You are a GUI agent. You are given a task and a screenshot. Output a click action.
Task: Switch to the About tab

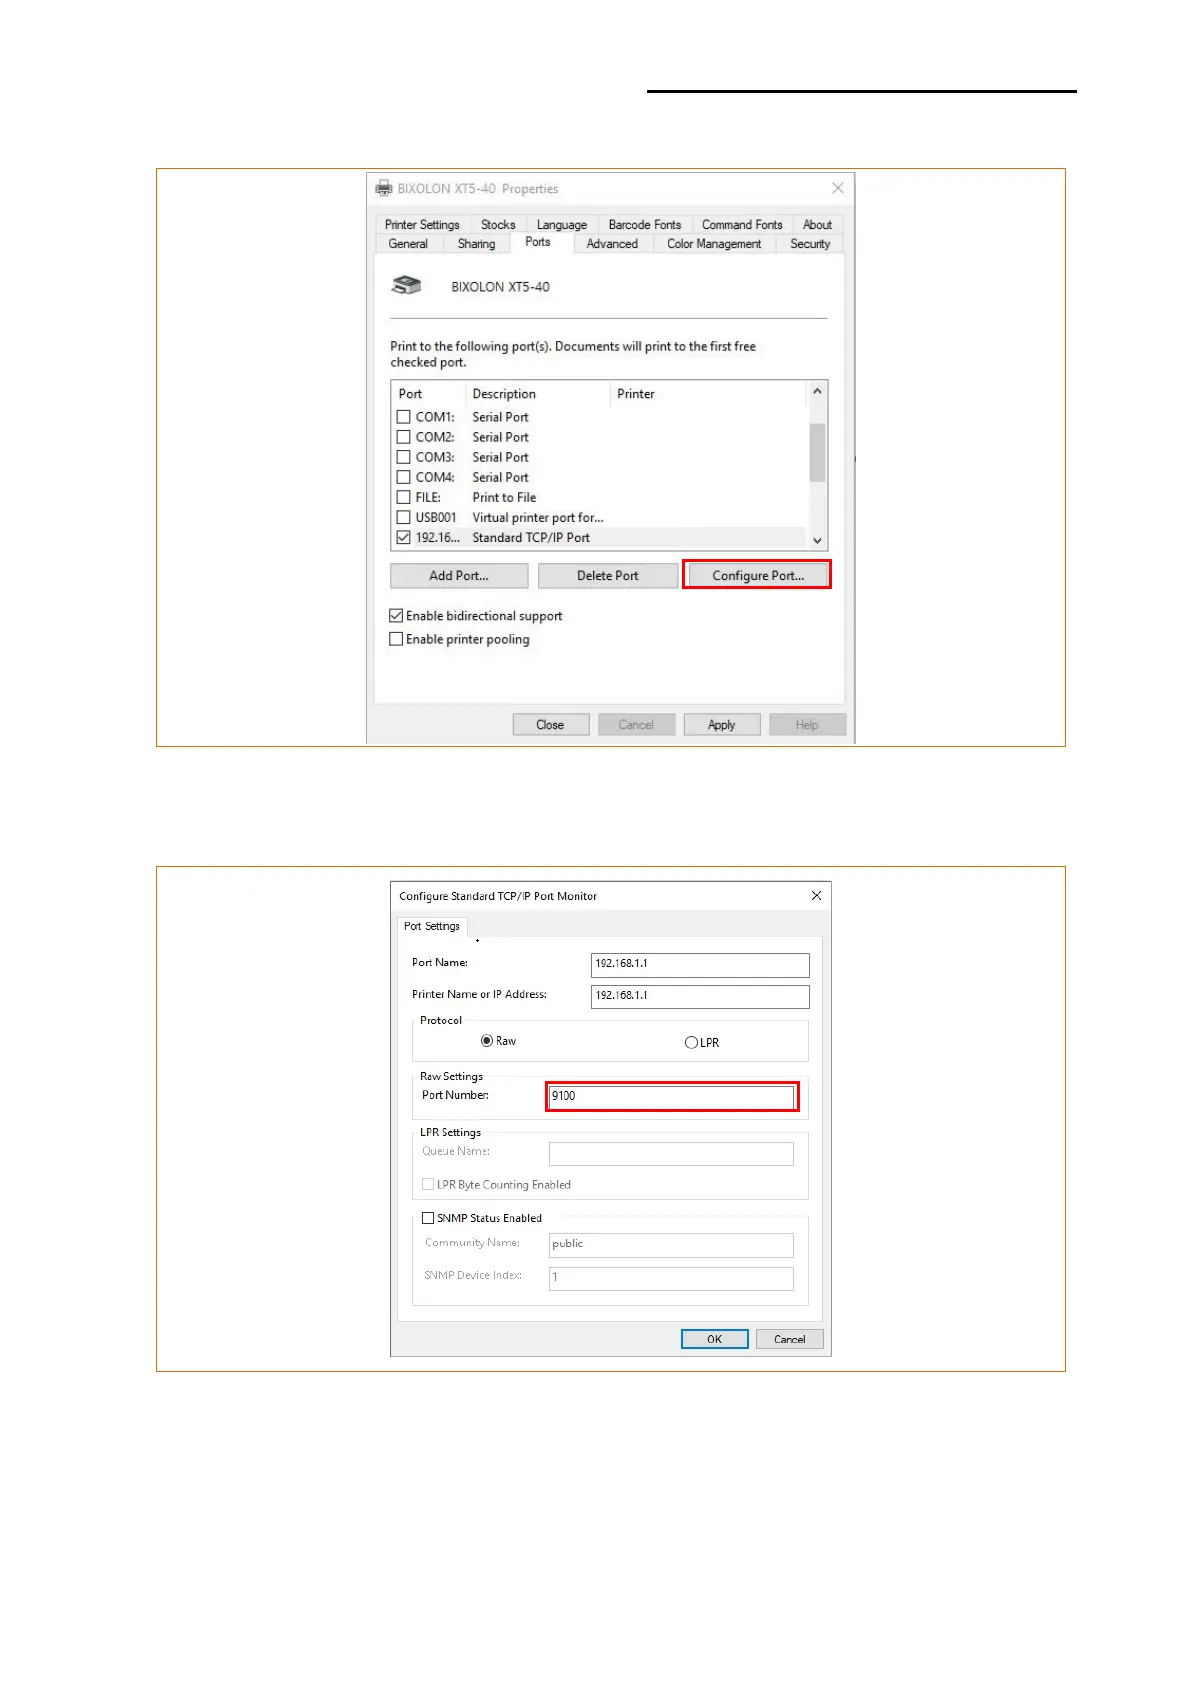pos(817,225)
